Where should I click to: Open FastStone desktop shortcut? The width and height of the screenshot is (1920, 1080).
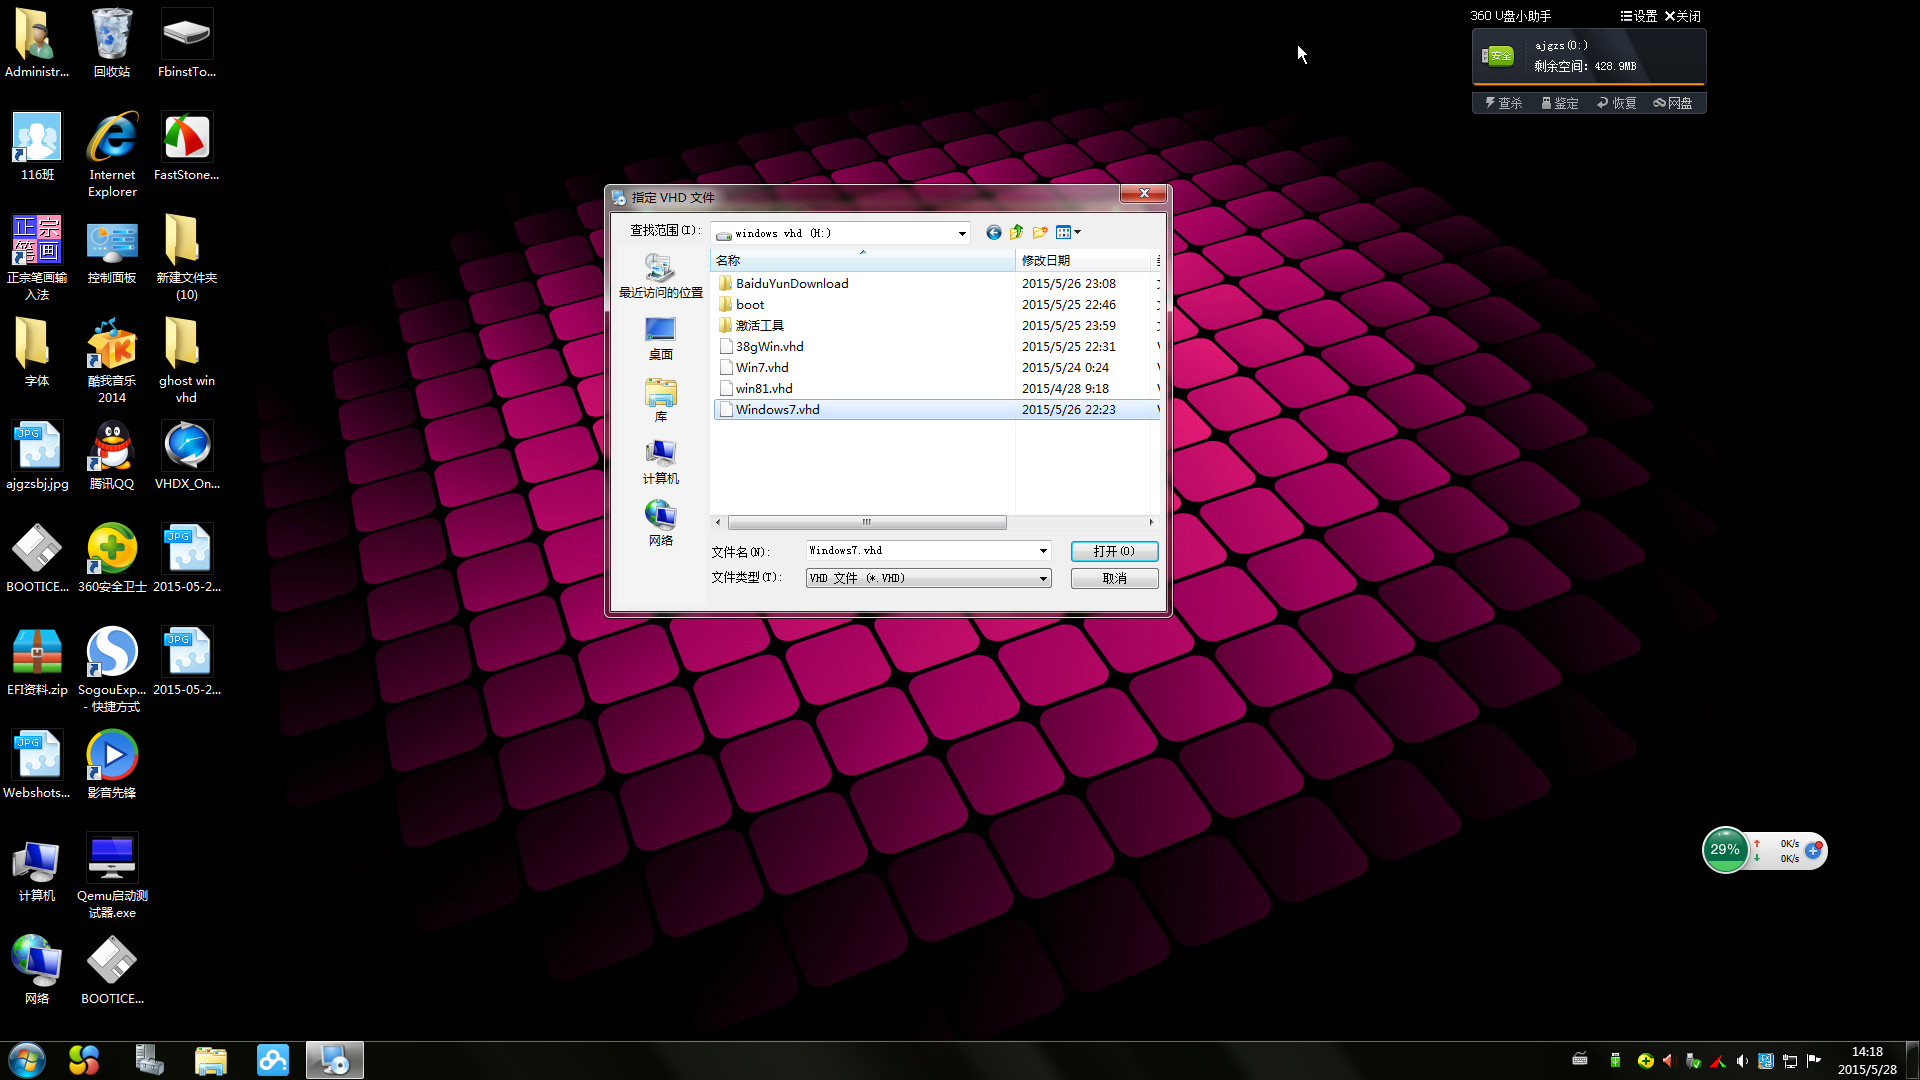tap(186, 147)
